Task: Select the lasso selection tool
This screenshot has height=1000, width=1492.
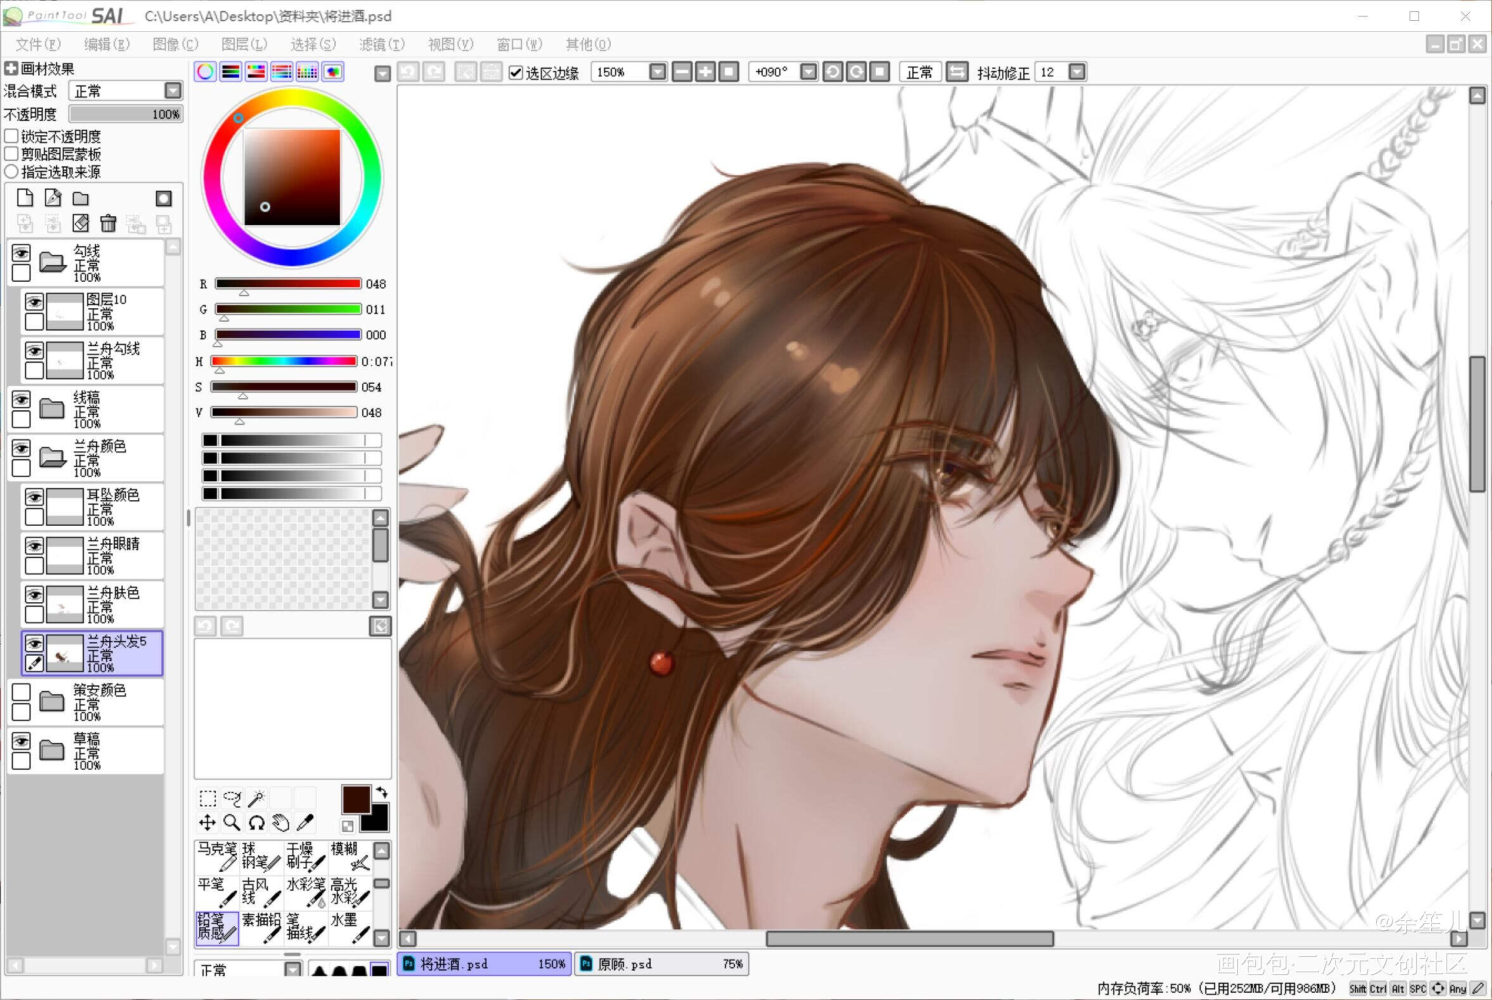Action: pos(232,798)
